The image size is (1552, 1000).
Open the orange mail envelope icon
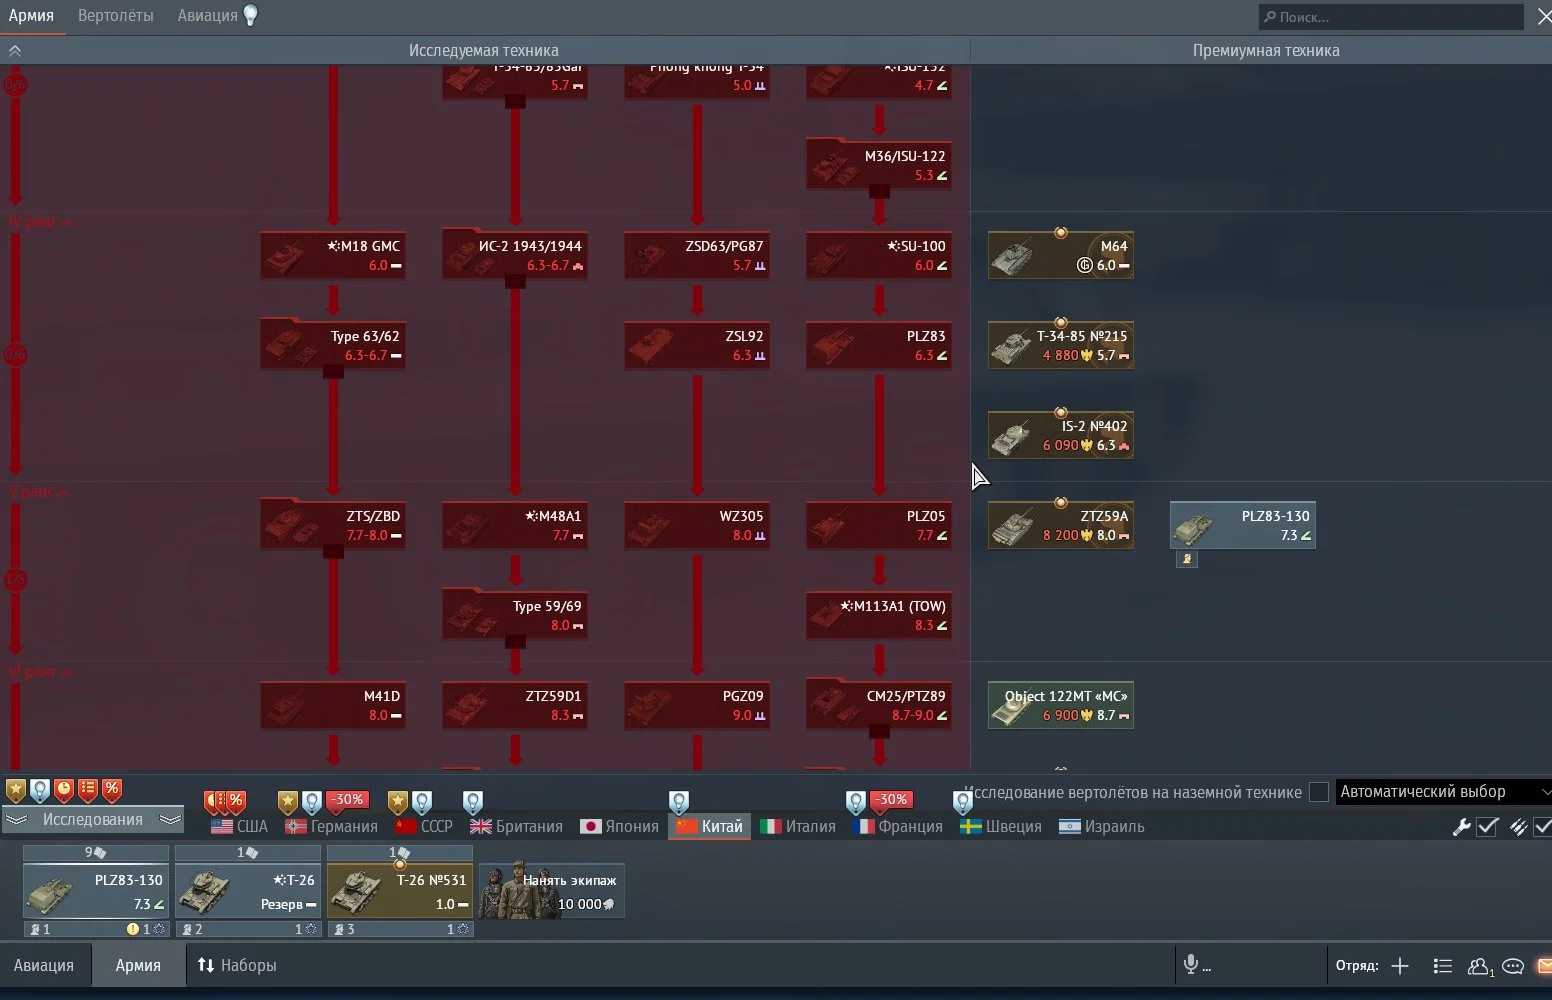point(1544,966)
